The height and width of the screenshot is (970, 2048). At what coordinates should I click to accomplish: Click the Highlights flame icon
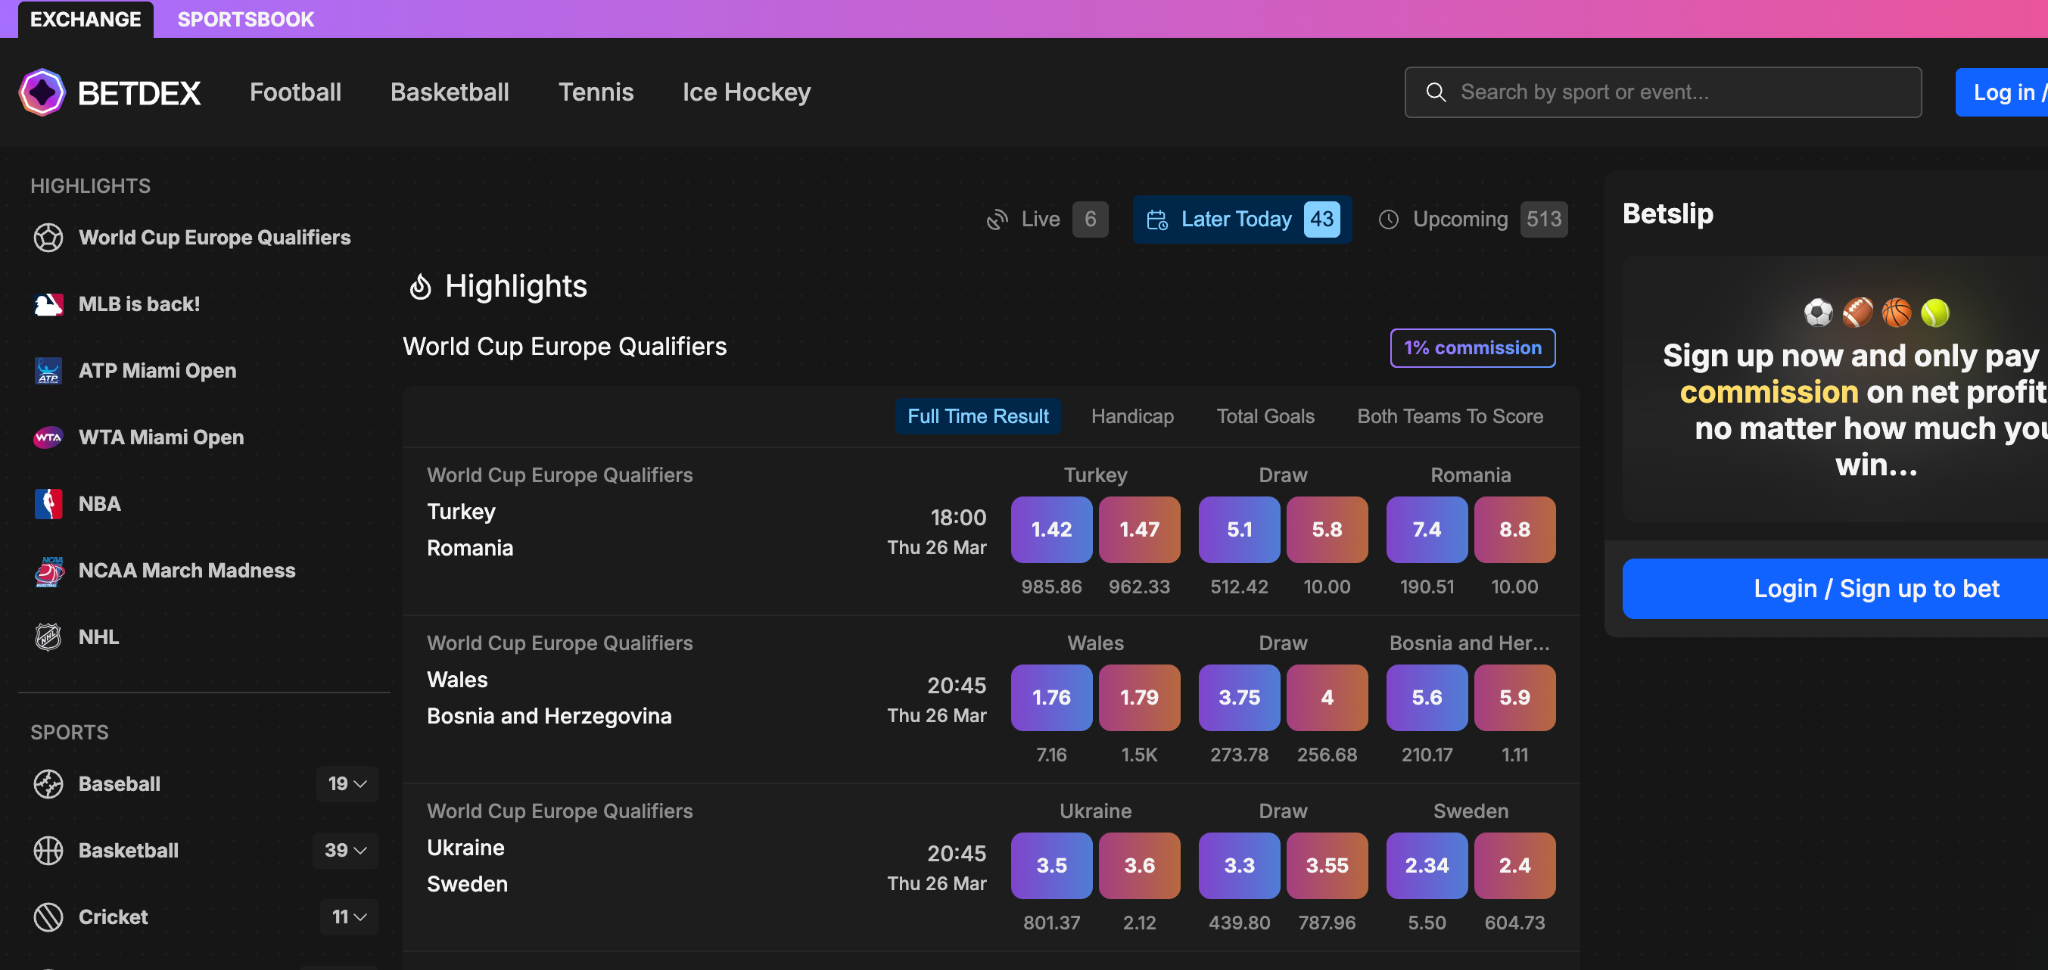[420, 287]
